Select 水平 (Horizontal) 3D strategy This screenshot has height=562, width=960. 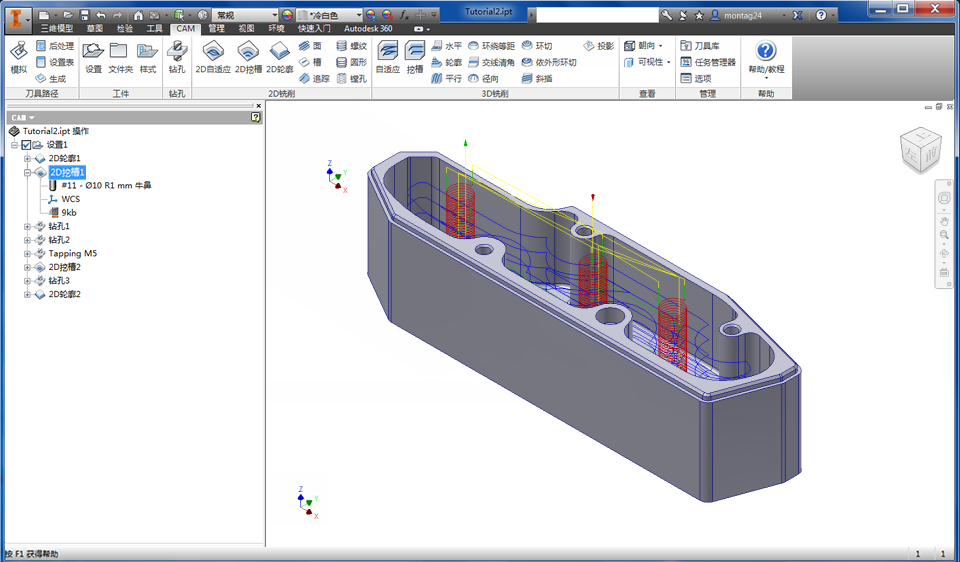pyautogui.click(x=447, y=46)
